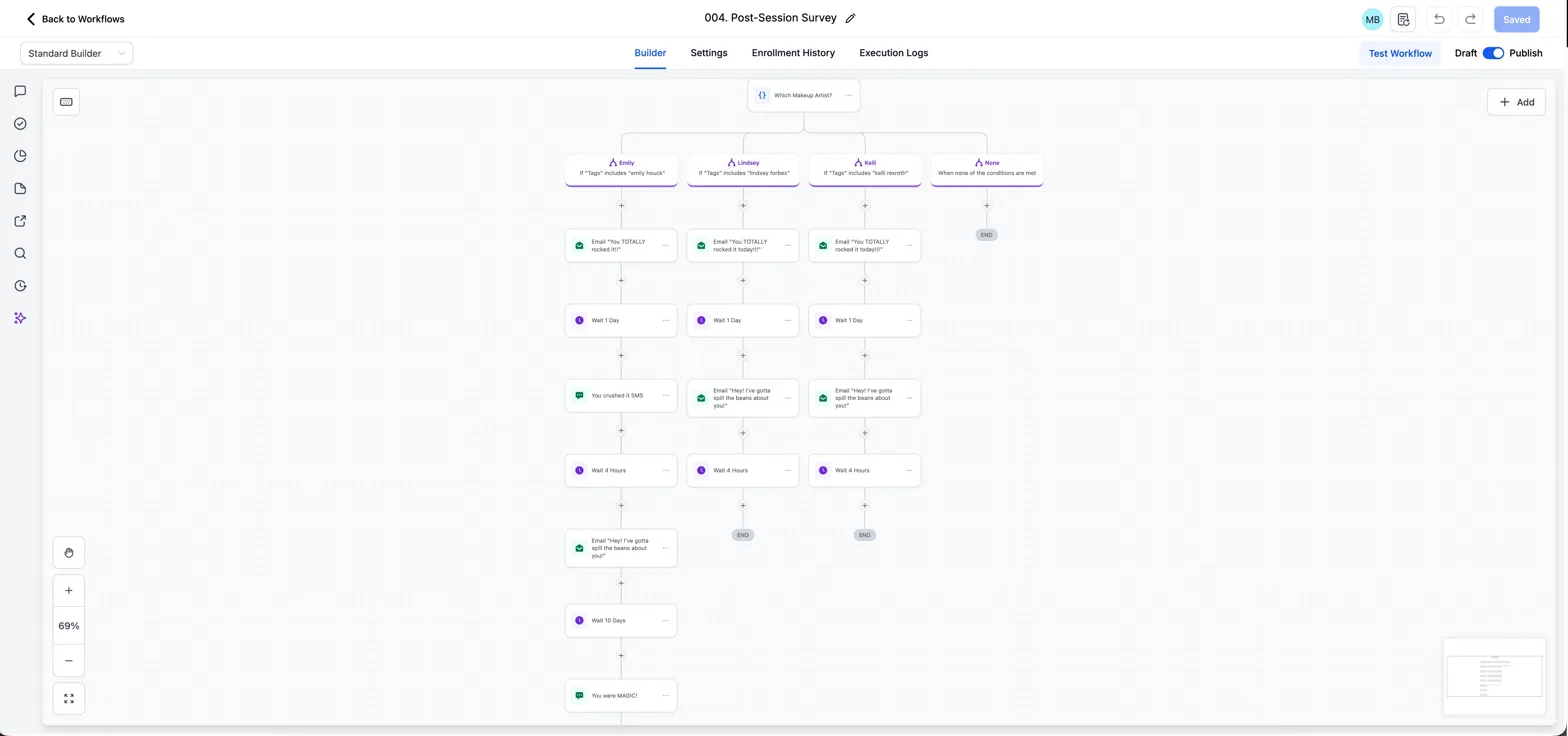This screenshot has height=736, width=1568.
Task: Click the email icon on Lindsey's spill the beans step
Action: (701, 398)
